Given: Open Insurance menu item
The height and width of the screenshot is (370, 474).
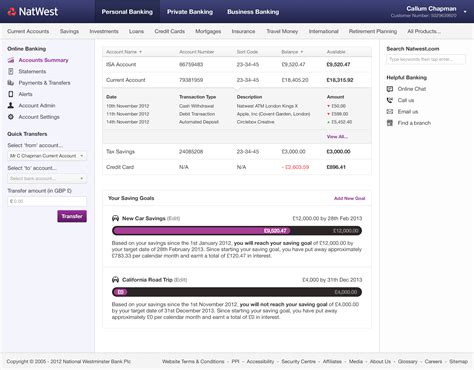Looking at the screenshot, I should pos(243,31).
